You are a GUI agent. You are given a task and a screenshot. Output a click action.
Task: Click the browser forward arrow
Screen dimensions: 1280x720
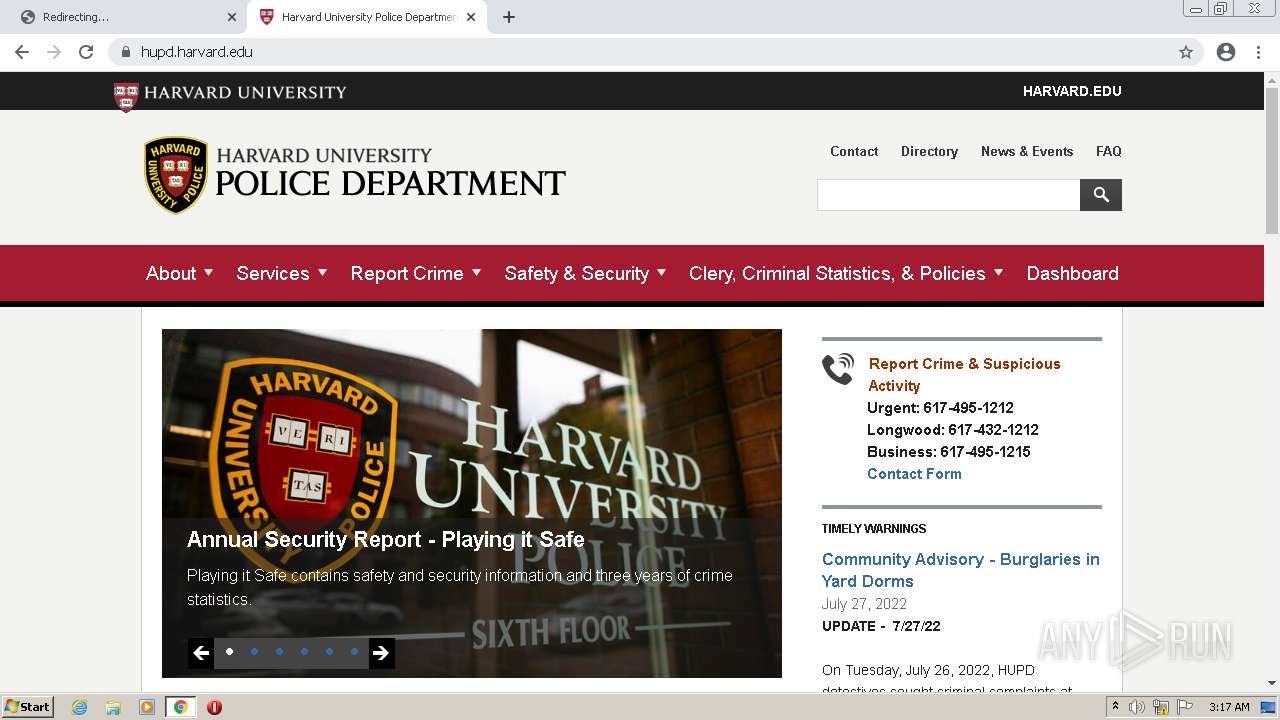point(54,52)
